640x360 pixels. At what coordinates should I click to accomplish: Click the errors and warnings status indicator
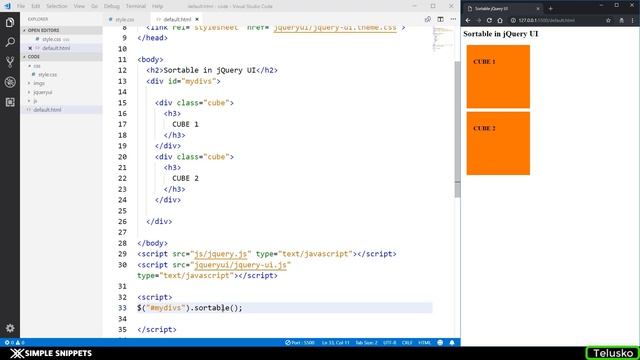[14, 342]
